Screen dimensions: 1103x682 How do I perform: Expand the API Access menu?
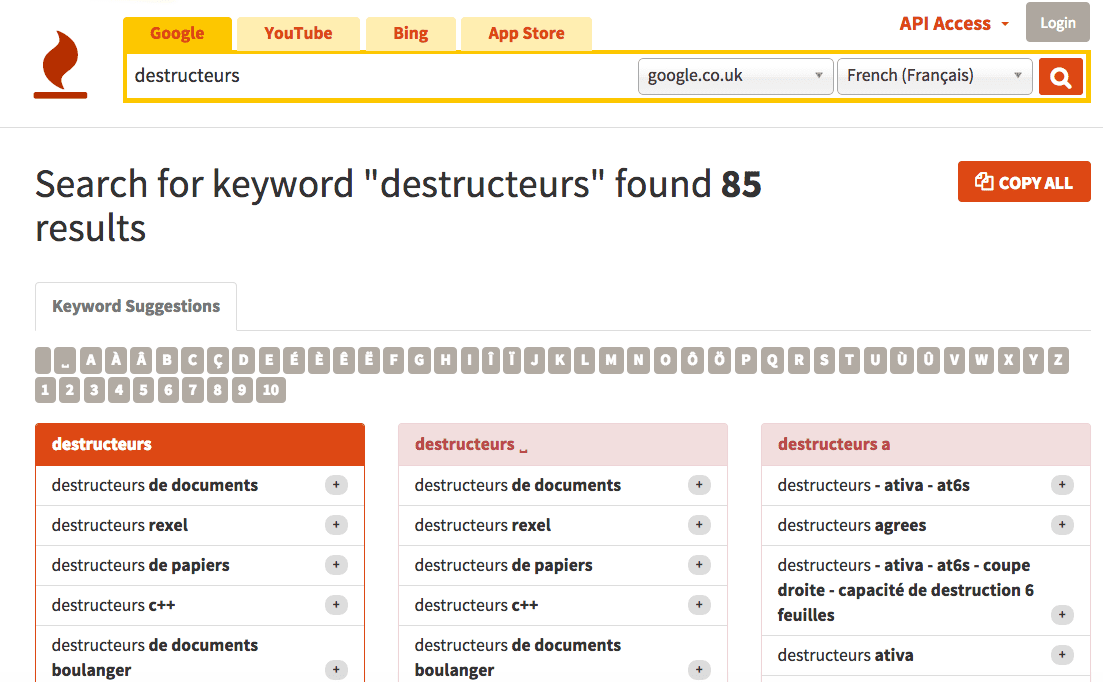(x=954, y=24)
